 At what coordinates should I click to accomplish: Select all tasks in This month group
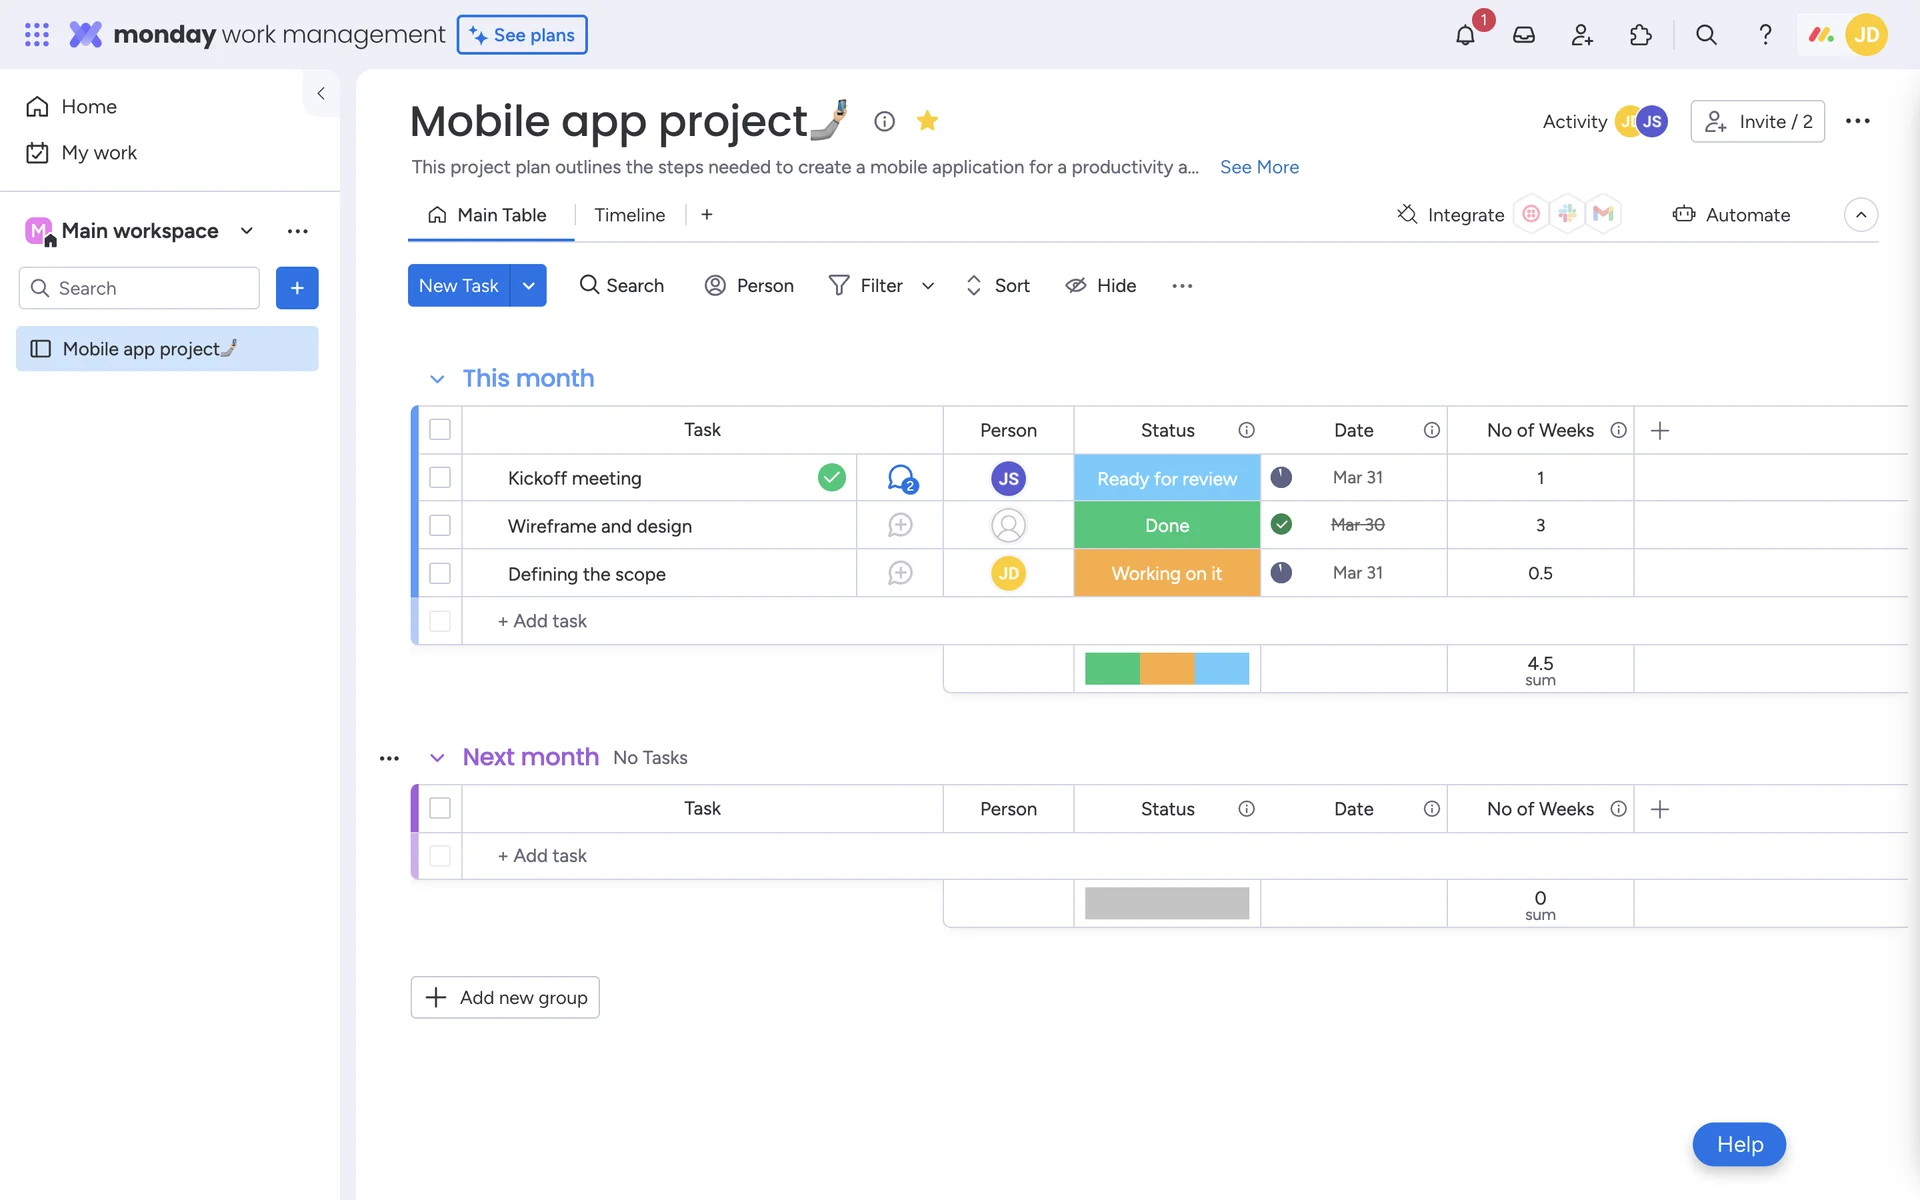click(440, 430)
